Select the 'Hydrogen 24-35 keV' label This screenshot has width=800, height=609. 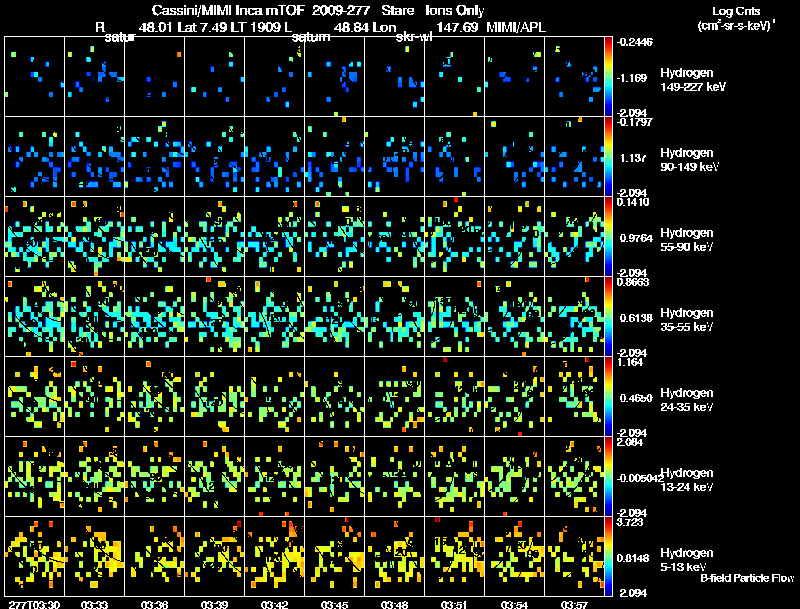(x=687, y=400)
